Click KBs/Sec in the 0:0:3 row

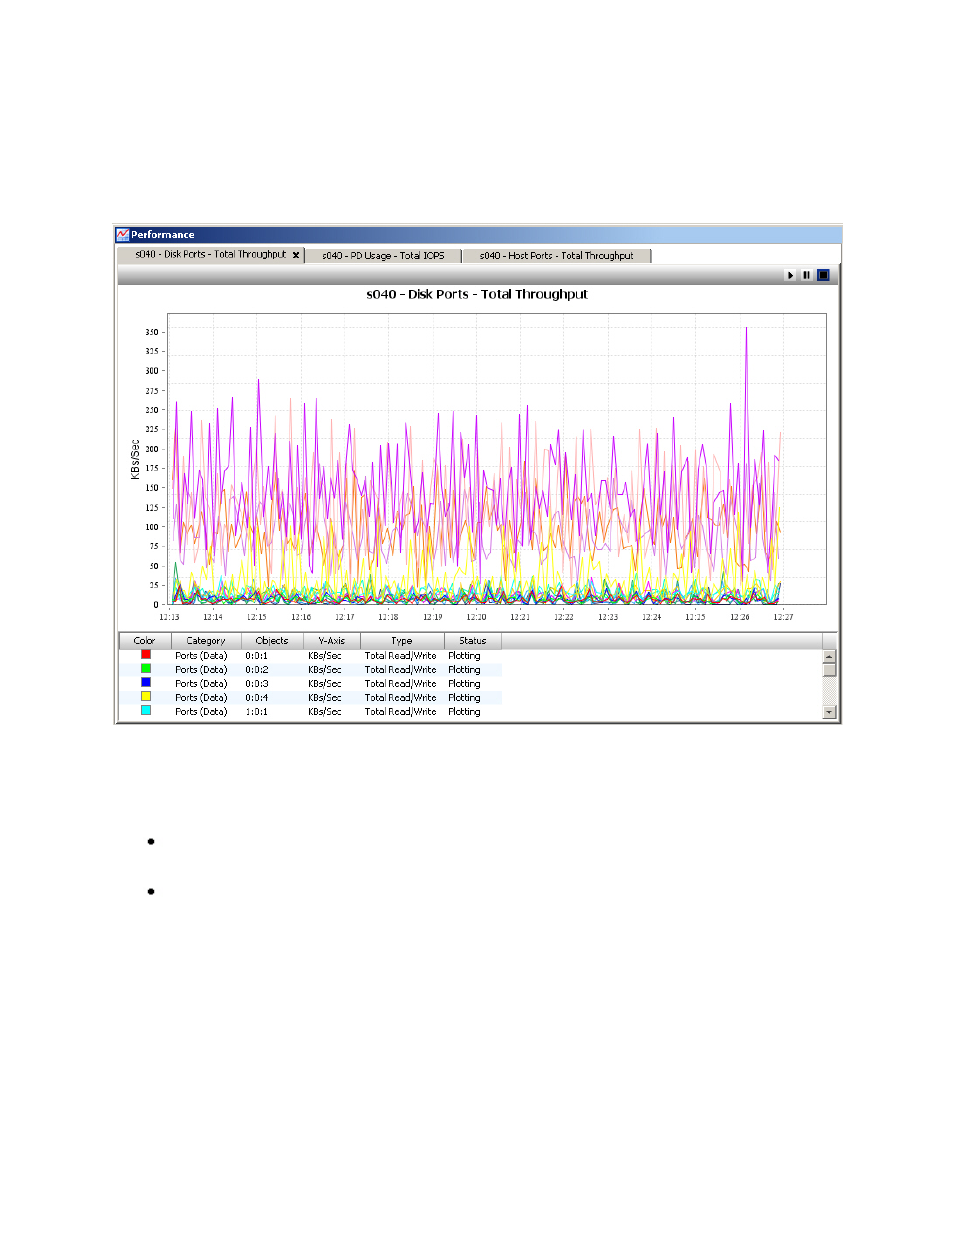coord(325,684)
